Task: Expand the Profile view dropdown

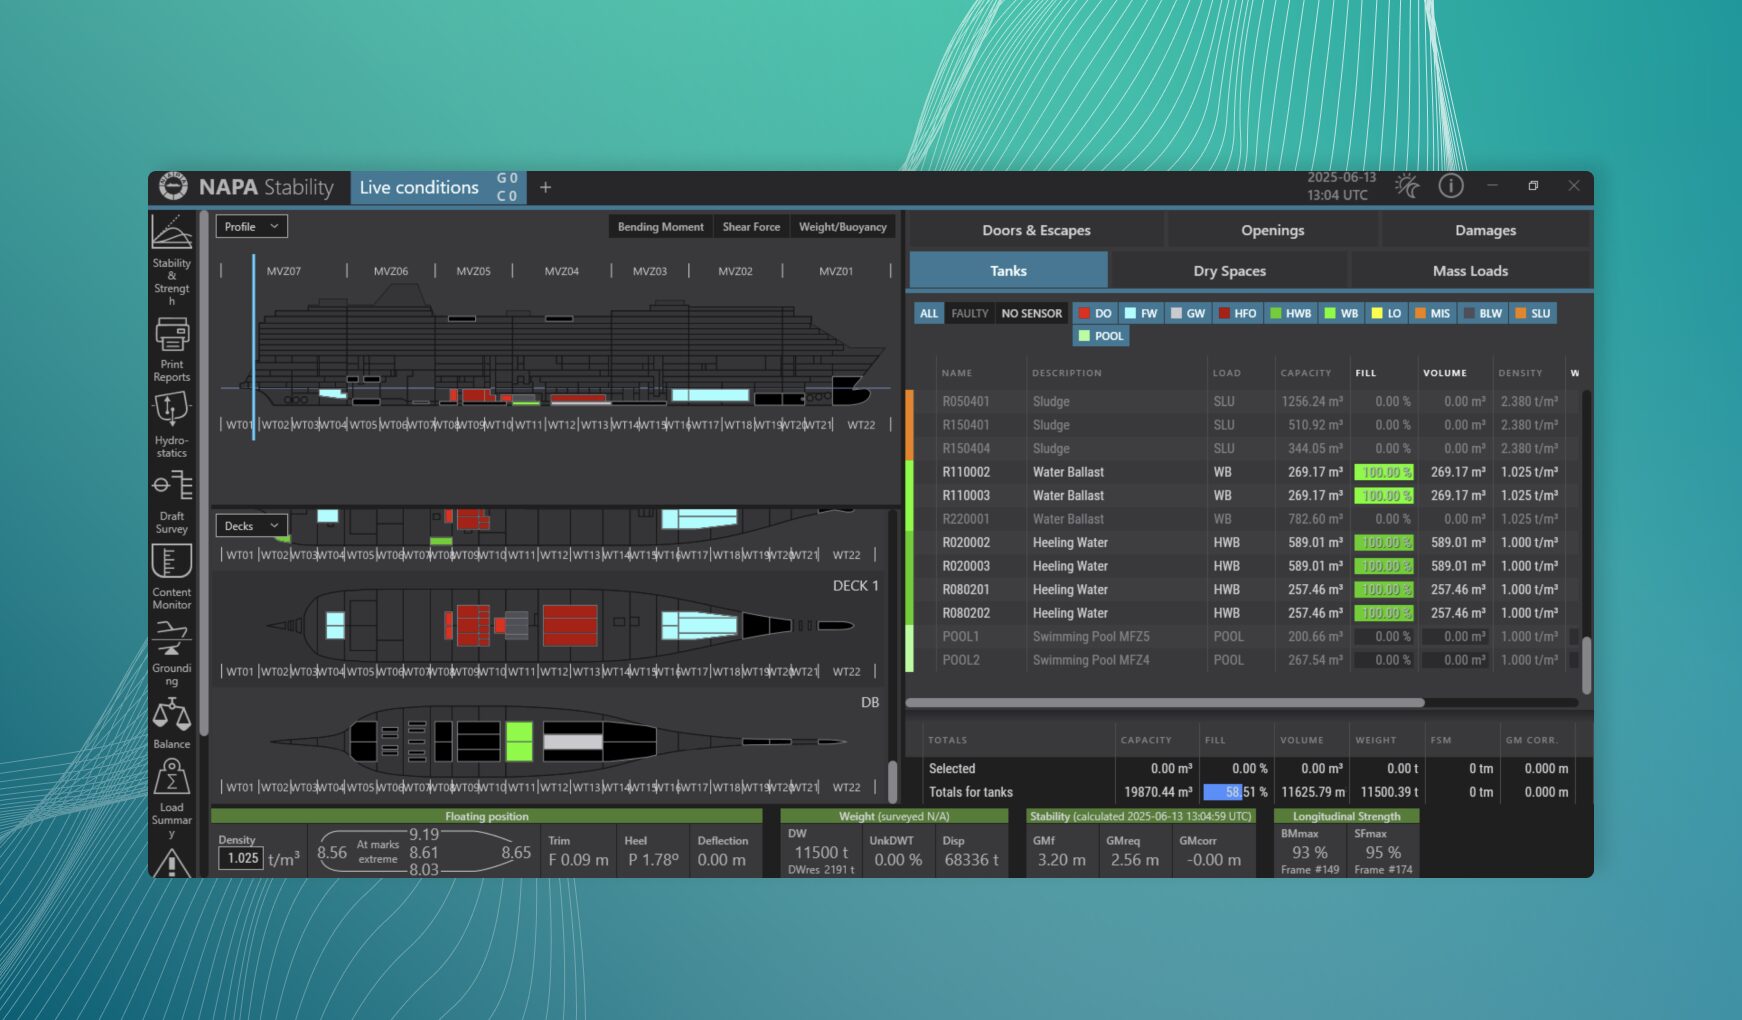Action: [x=251, y=227]
